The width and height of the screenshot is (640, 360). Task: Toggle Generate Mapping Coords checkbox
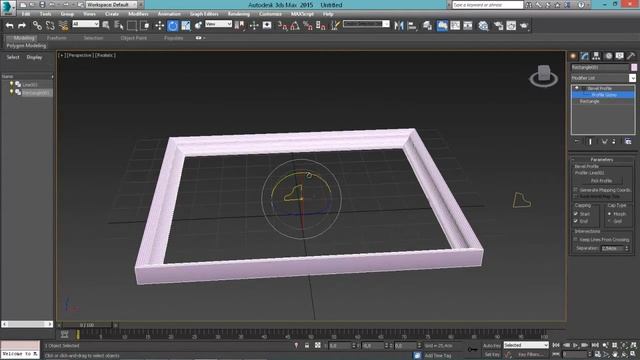tap(576, 190)
